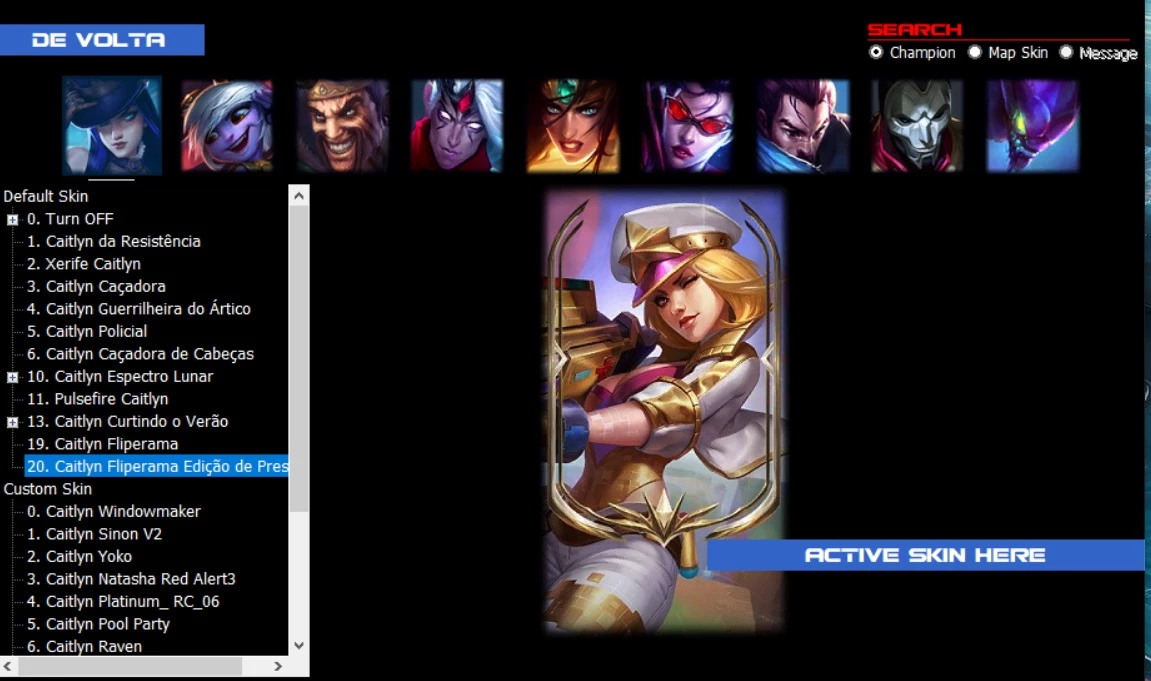Click the Caitlyn skin splash preview image
The image size is (1151, 681).
tap(664, 412)
